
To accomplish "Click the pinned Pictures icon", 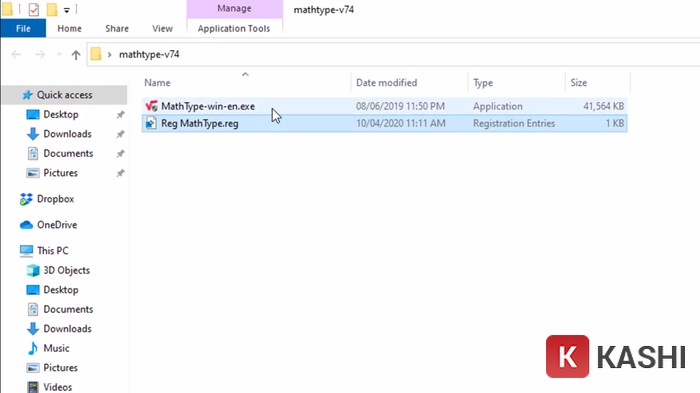I will click(33, 173).
